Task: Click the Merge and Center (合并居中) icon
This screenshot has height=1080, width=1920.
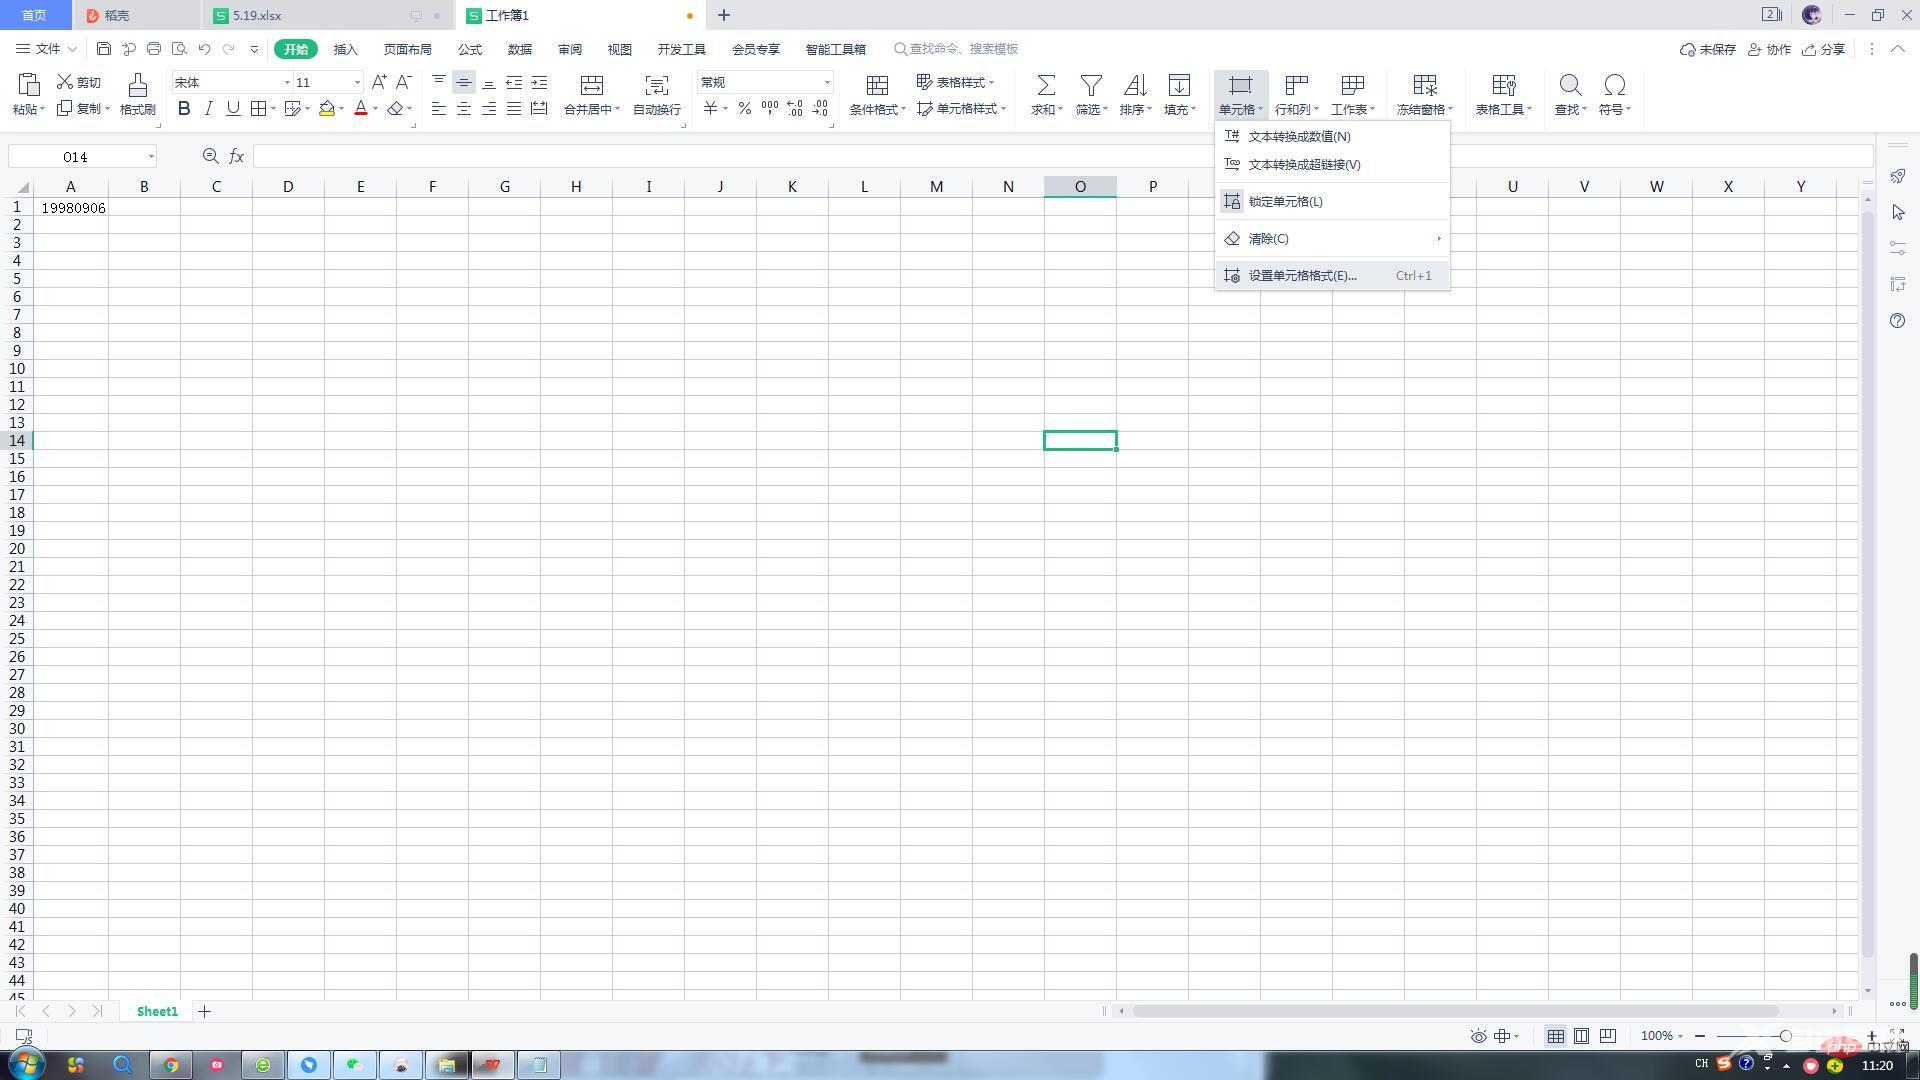Action: pos(591,86)
